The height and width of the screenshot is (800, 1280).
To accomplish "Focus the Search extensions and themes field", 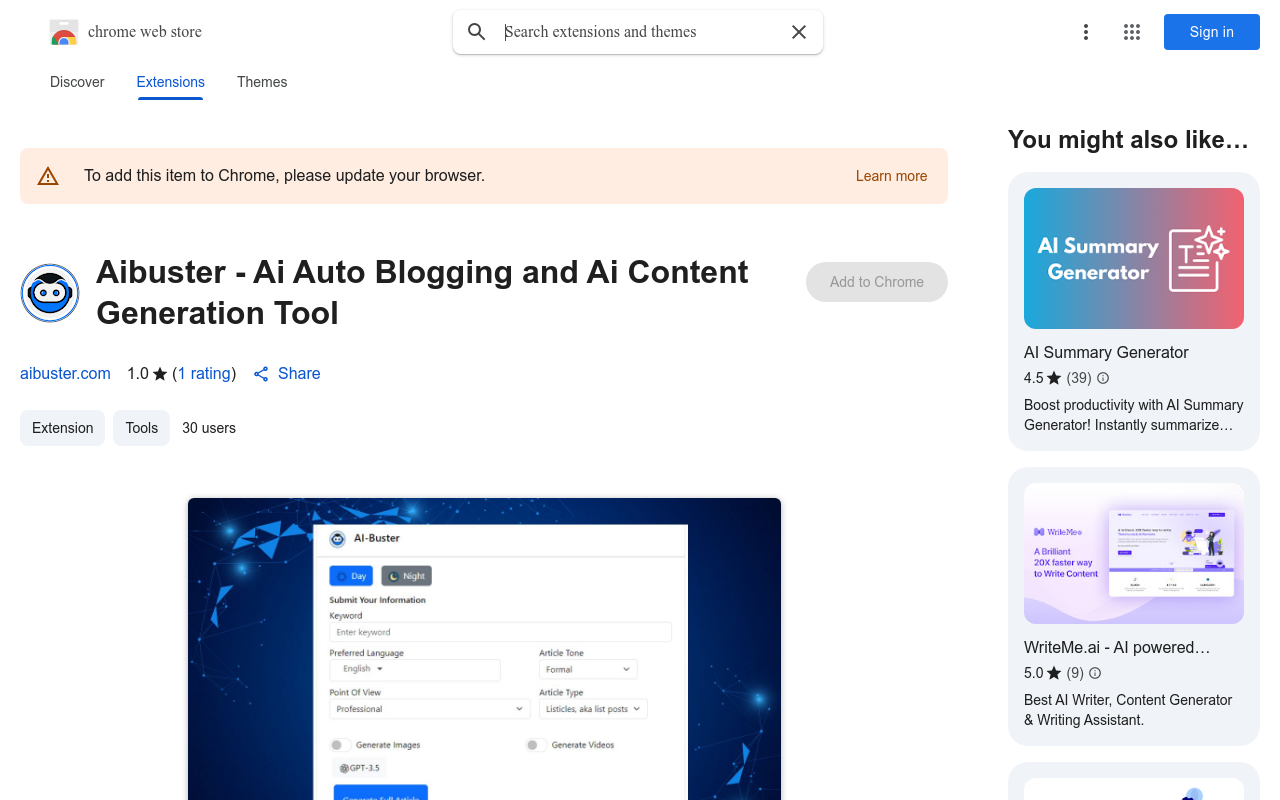I will click(x=638, y=32).
